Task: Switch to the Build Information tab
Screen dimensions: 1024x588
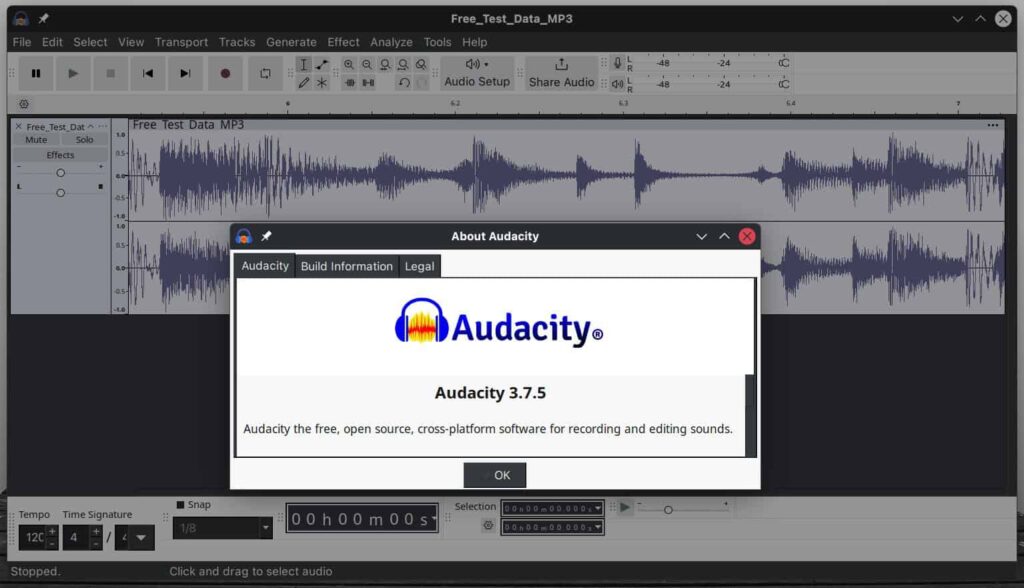Action: pos(346,266)
